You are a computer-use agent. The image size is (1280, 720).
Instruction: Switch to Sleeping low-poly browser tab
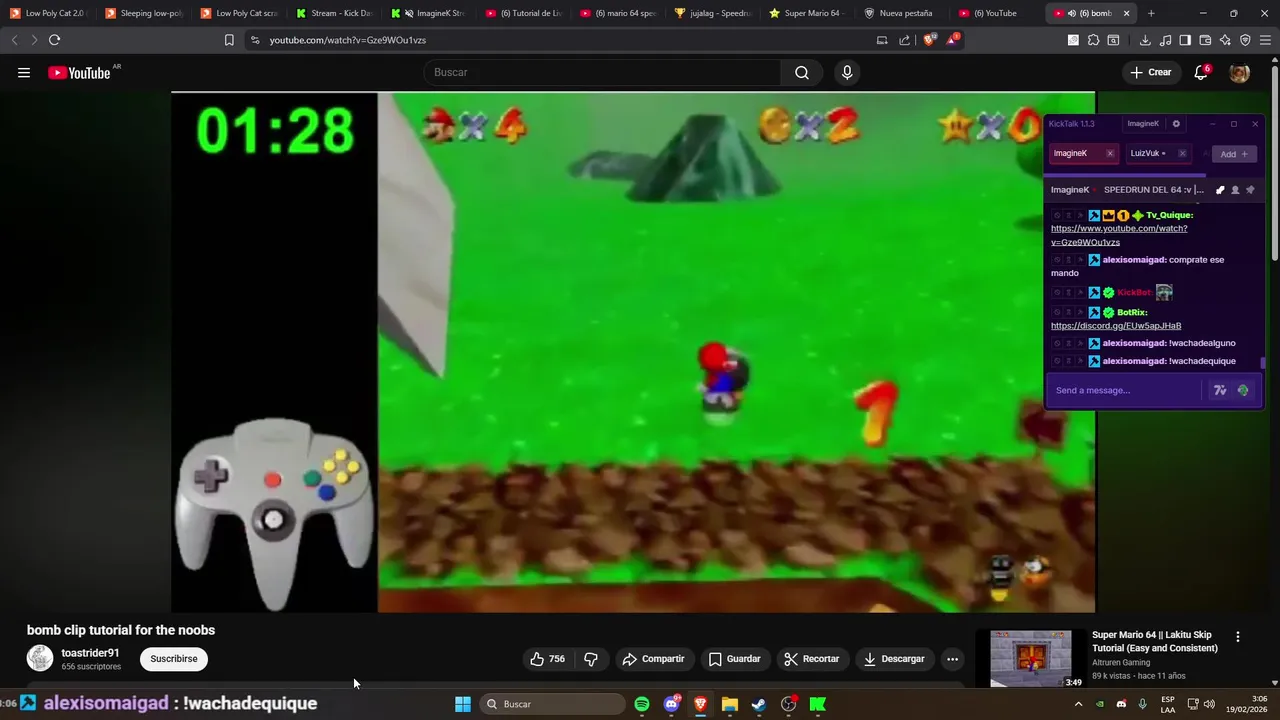[x=144, y=13]
